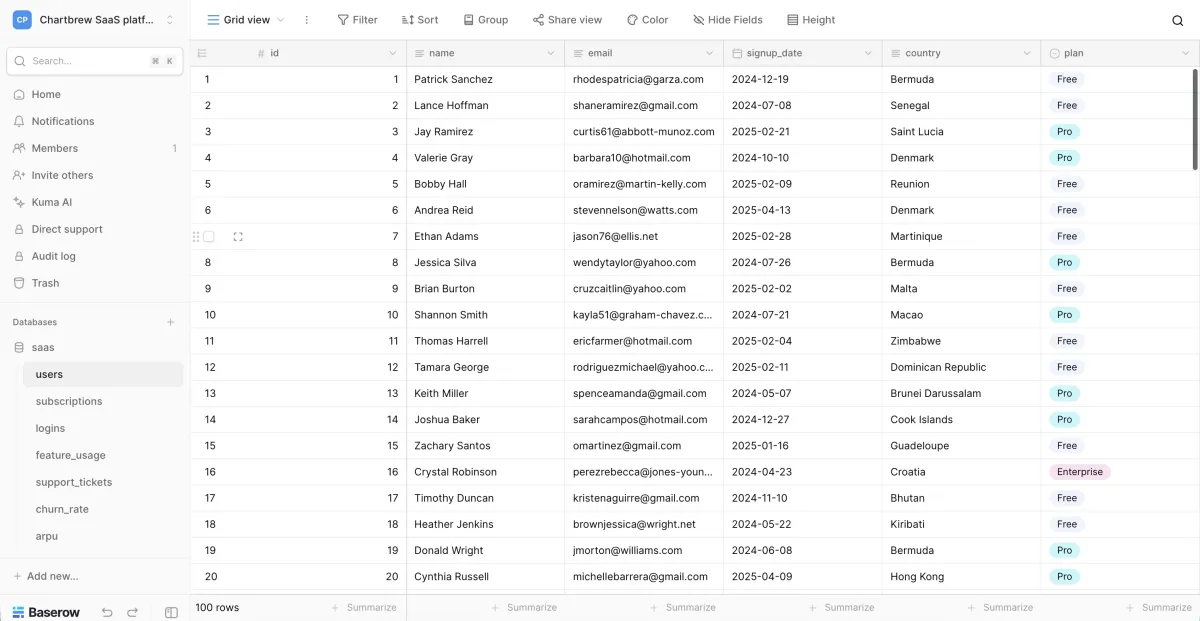Screen dimensions: 1200x621
Task: Tick the checkbox on row 7
Action: [209, 237]
